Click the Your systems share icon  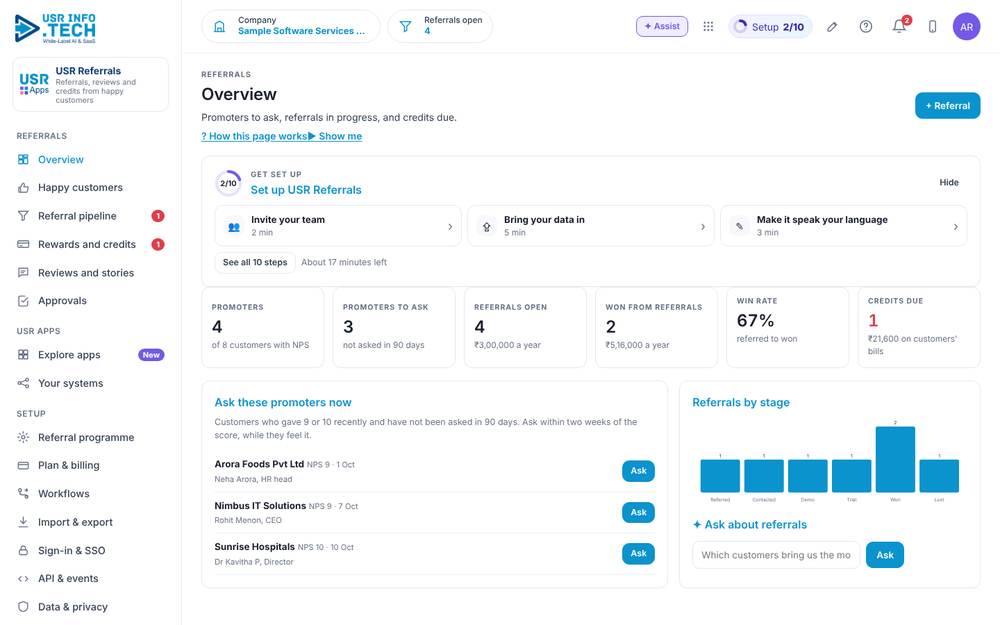[x=23, y=383]
